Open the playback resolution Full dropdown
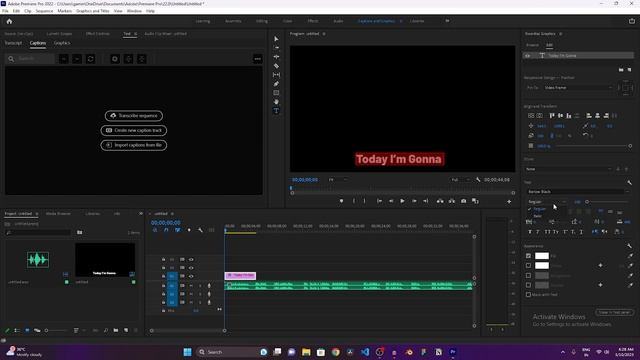The height and width of the screenshot is (360, 640). click(460, 180)
